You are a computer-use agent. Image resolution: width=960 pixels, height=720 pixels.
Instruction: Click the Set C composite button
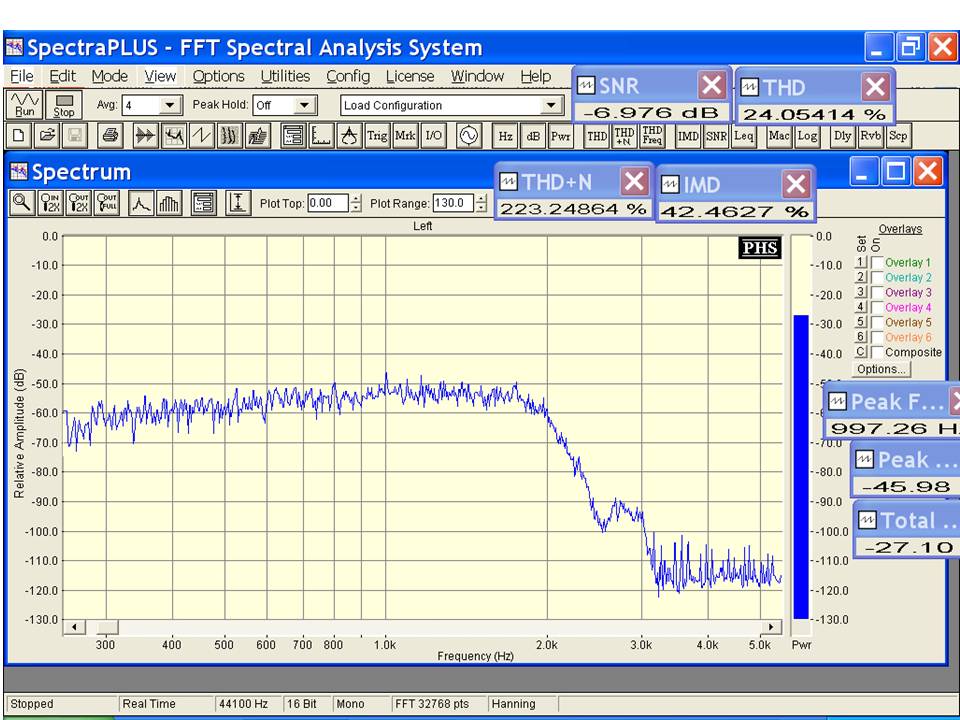pos(861,352)
